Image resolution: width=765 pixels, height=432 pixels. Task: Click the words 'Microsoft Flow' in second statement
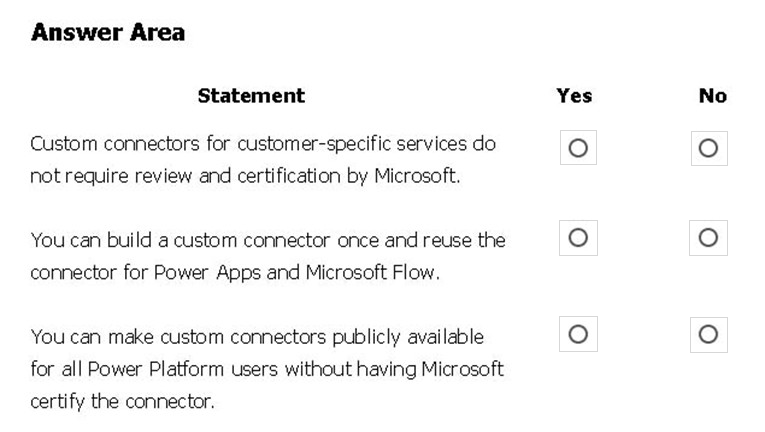(x=370, y=272)
